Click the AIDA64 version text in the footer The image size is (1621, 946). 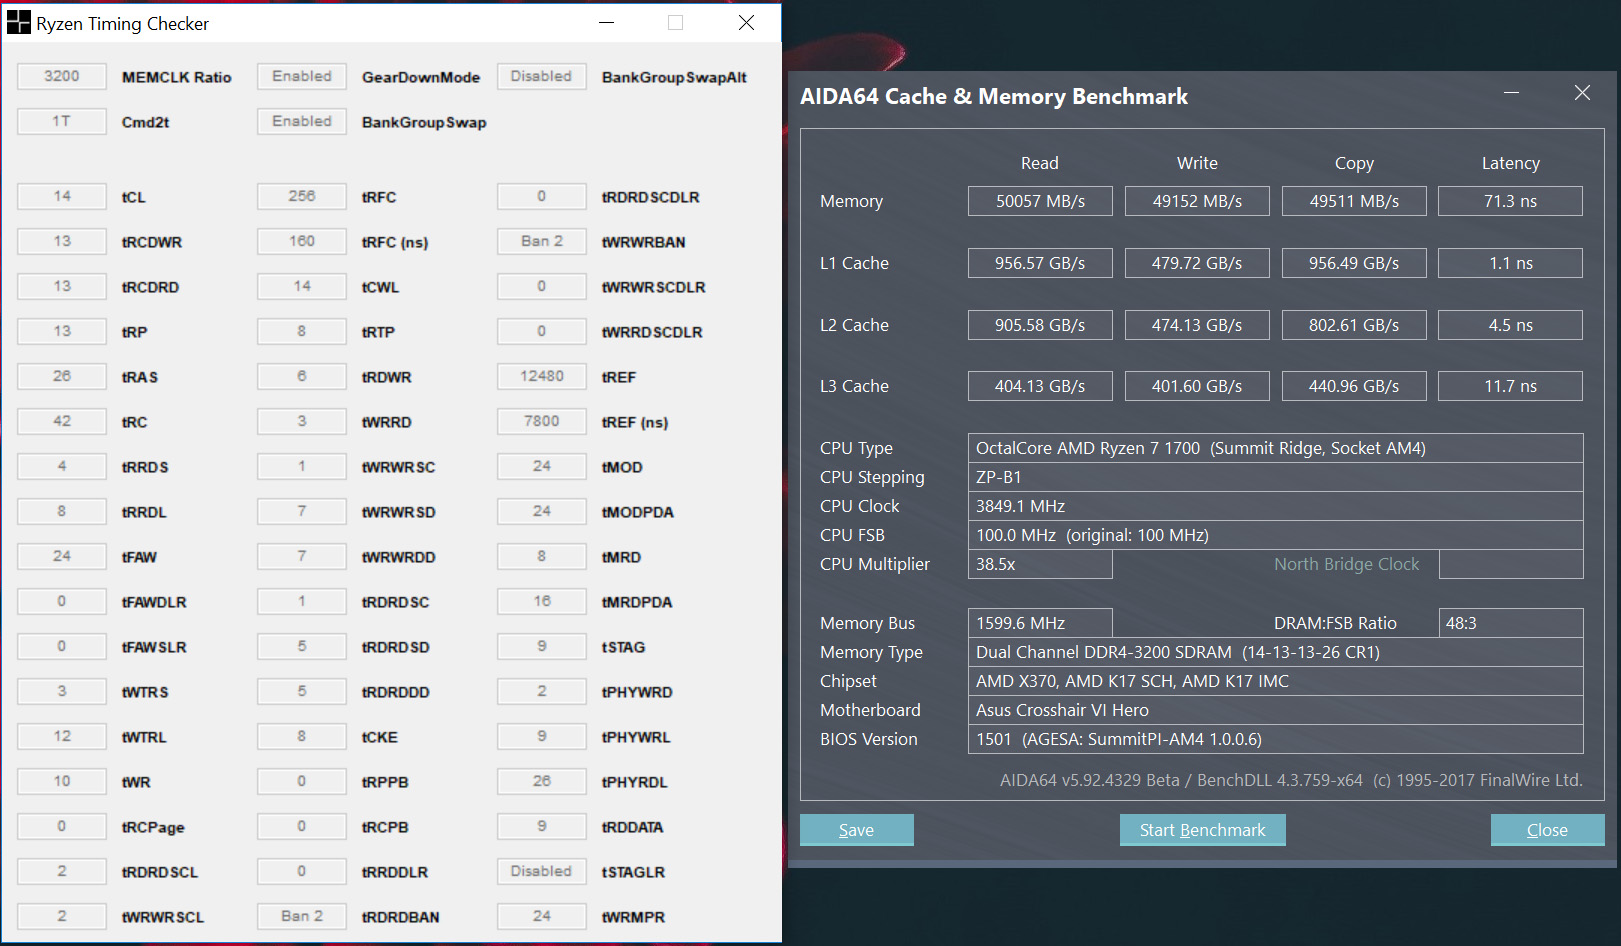[1291, 780]
